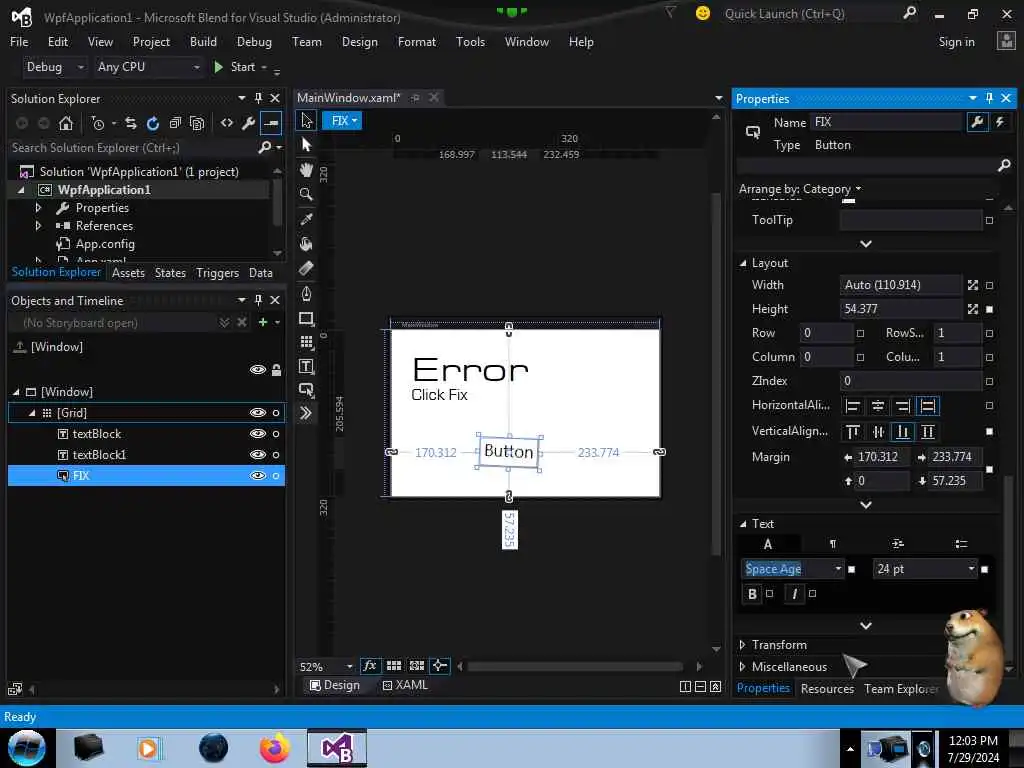Open the Any CPU platform dropdown
Image resolution: width=1024 pixels, height=768 pixels.
pos(148,67)
